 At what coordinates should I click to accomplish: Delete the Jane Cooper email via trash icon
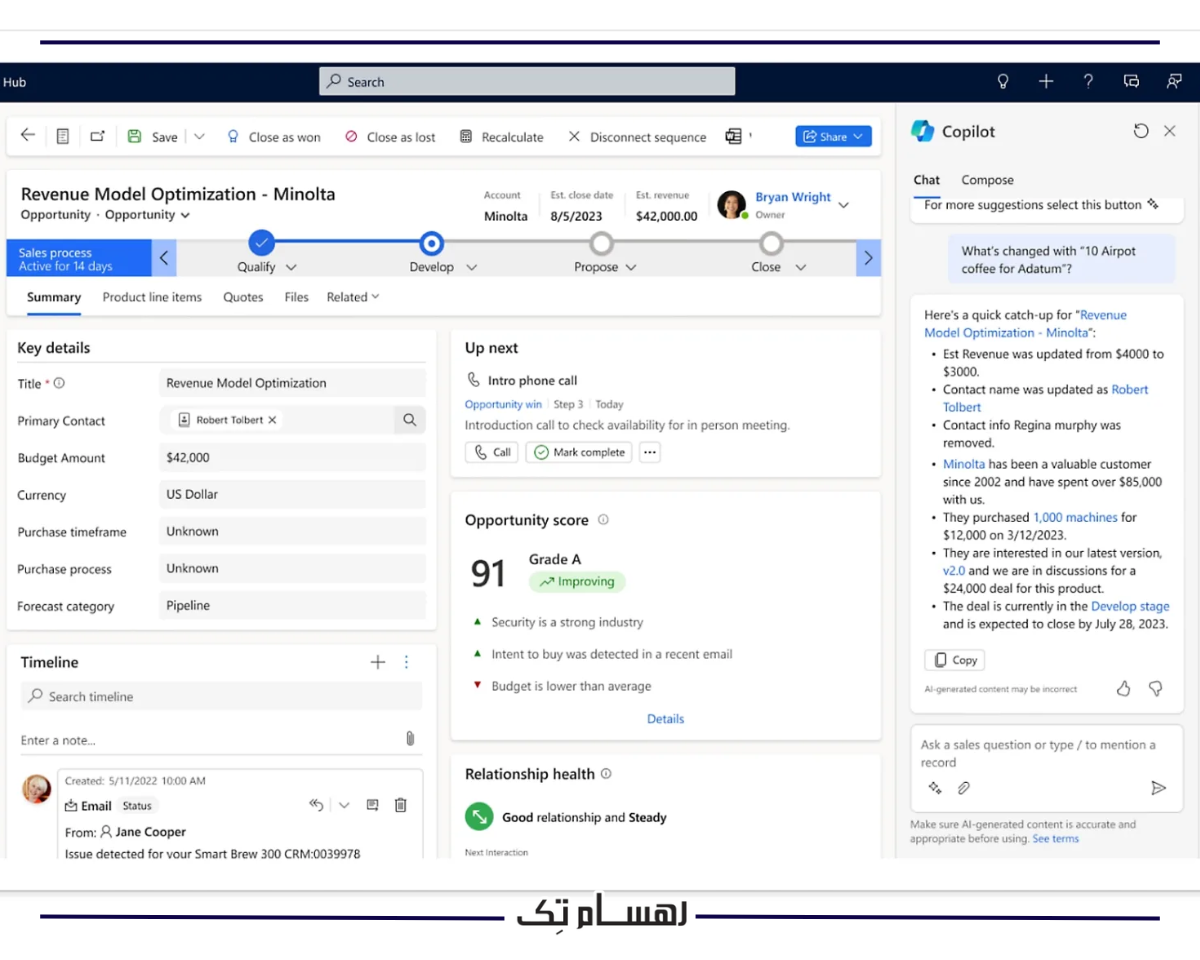400,805
